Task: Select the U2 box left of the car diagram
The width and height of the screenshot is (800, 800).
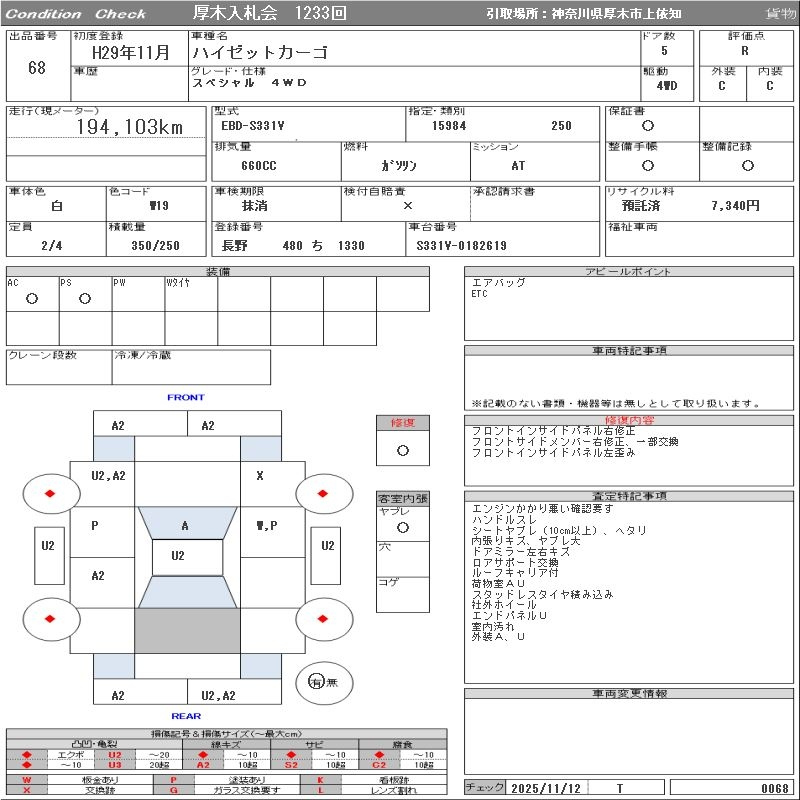Action: pos(47,546)
